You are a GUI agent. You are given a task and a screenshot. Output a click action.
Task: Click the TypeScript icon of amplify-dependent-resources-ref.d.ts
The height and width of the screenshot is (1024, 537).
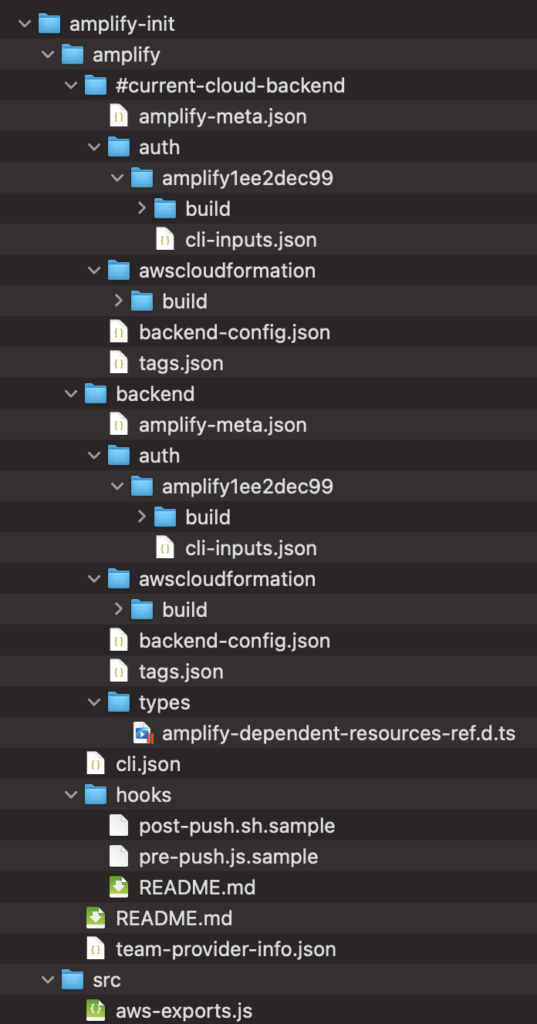(x=142, y=733)
